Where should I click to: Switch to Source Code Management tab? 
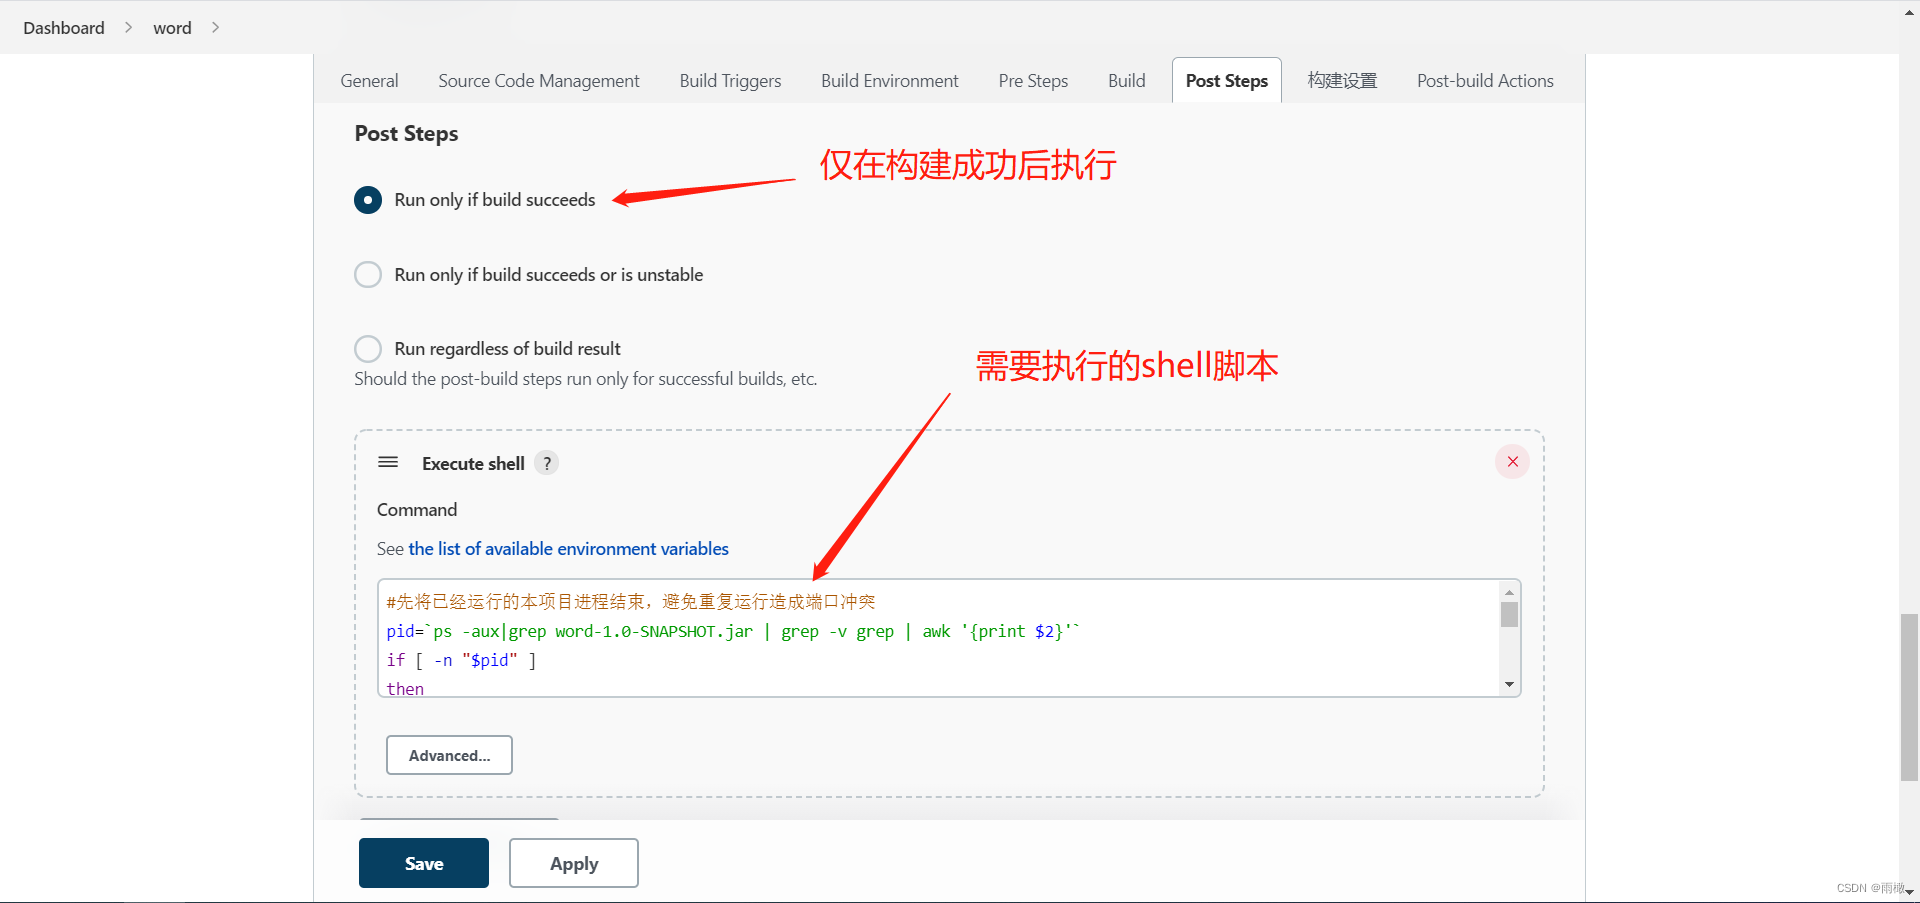[539, 81]
